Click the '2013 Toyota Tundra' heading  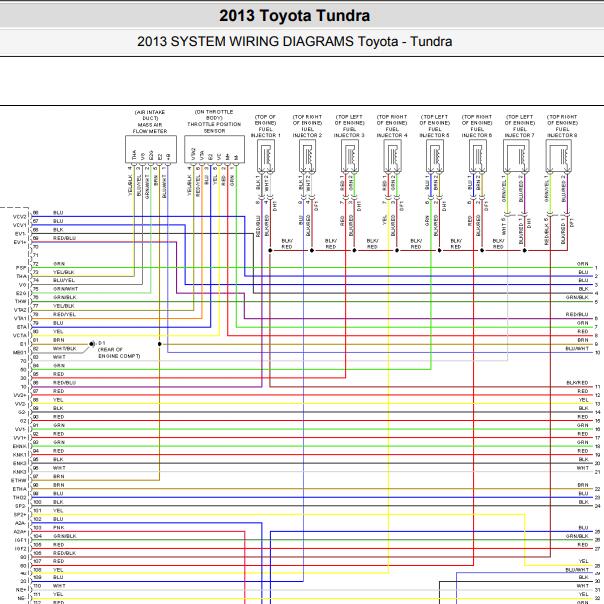(x=295, y=16)
